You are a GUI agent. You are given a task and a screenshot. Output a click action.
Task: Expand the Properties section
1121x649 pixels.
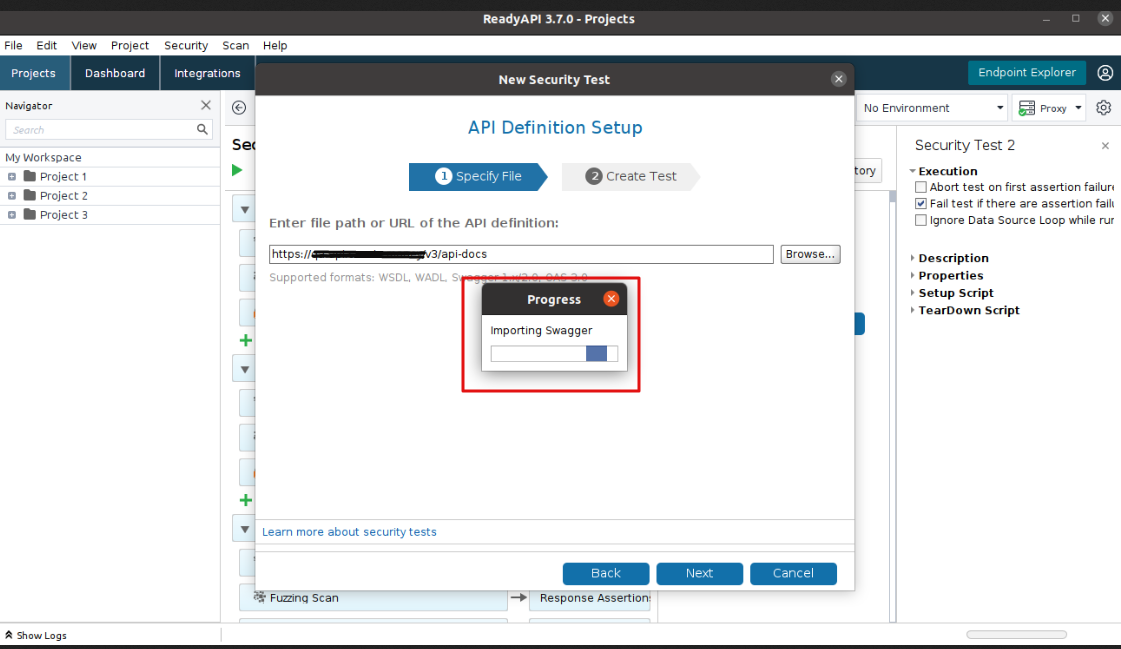point(912,275)
